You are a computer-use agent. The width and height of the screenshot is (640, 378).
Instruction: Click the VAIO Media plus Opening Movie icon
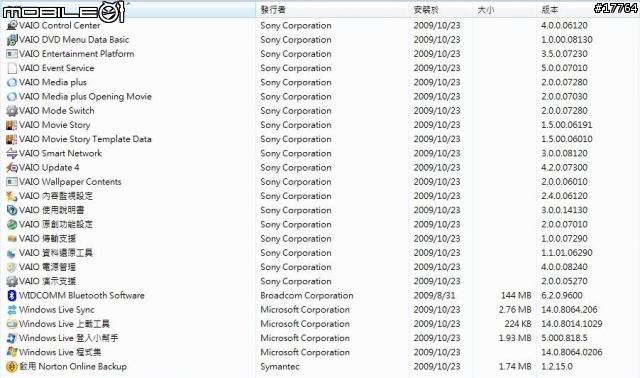[12, 97]
